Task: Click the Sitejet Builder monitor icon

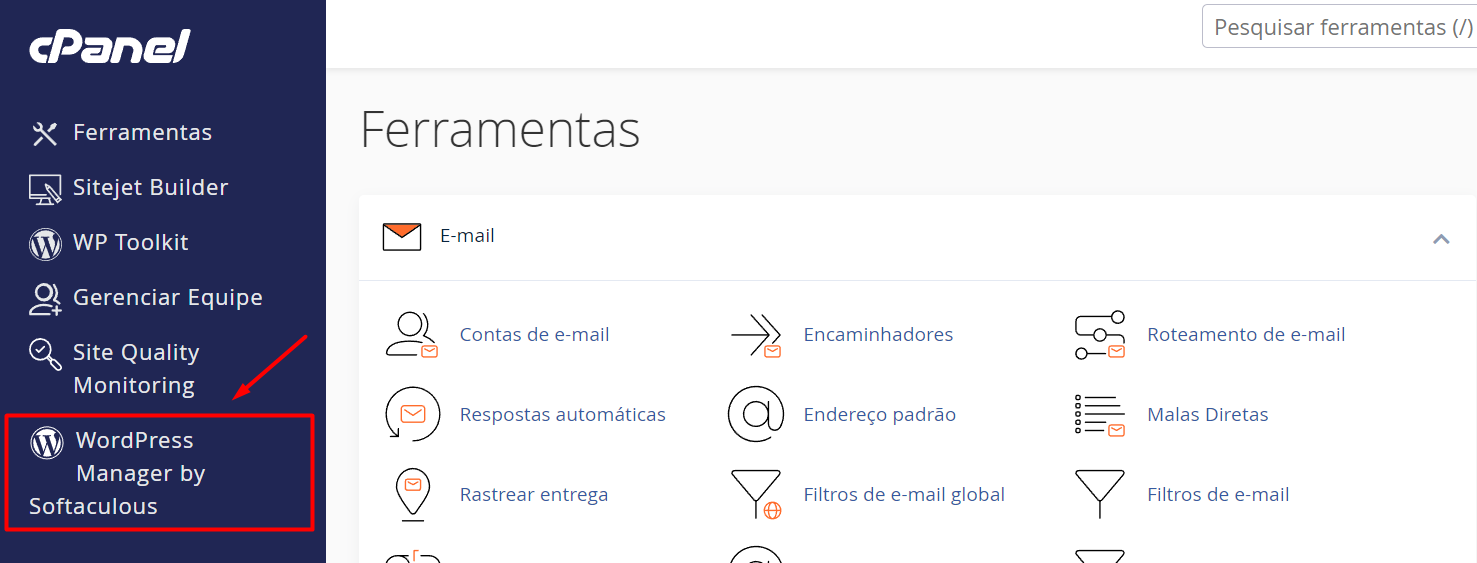Action: [x=45, y=188]
